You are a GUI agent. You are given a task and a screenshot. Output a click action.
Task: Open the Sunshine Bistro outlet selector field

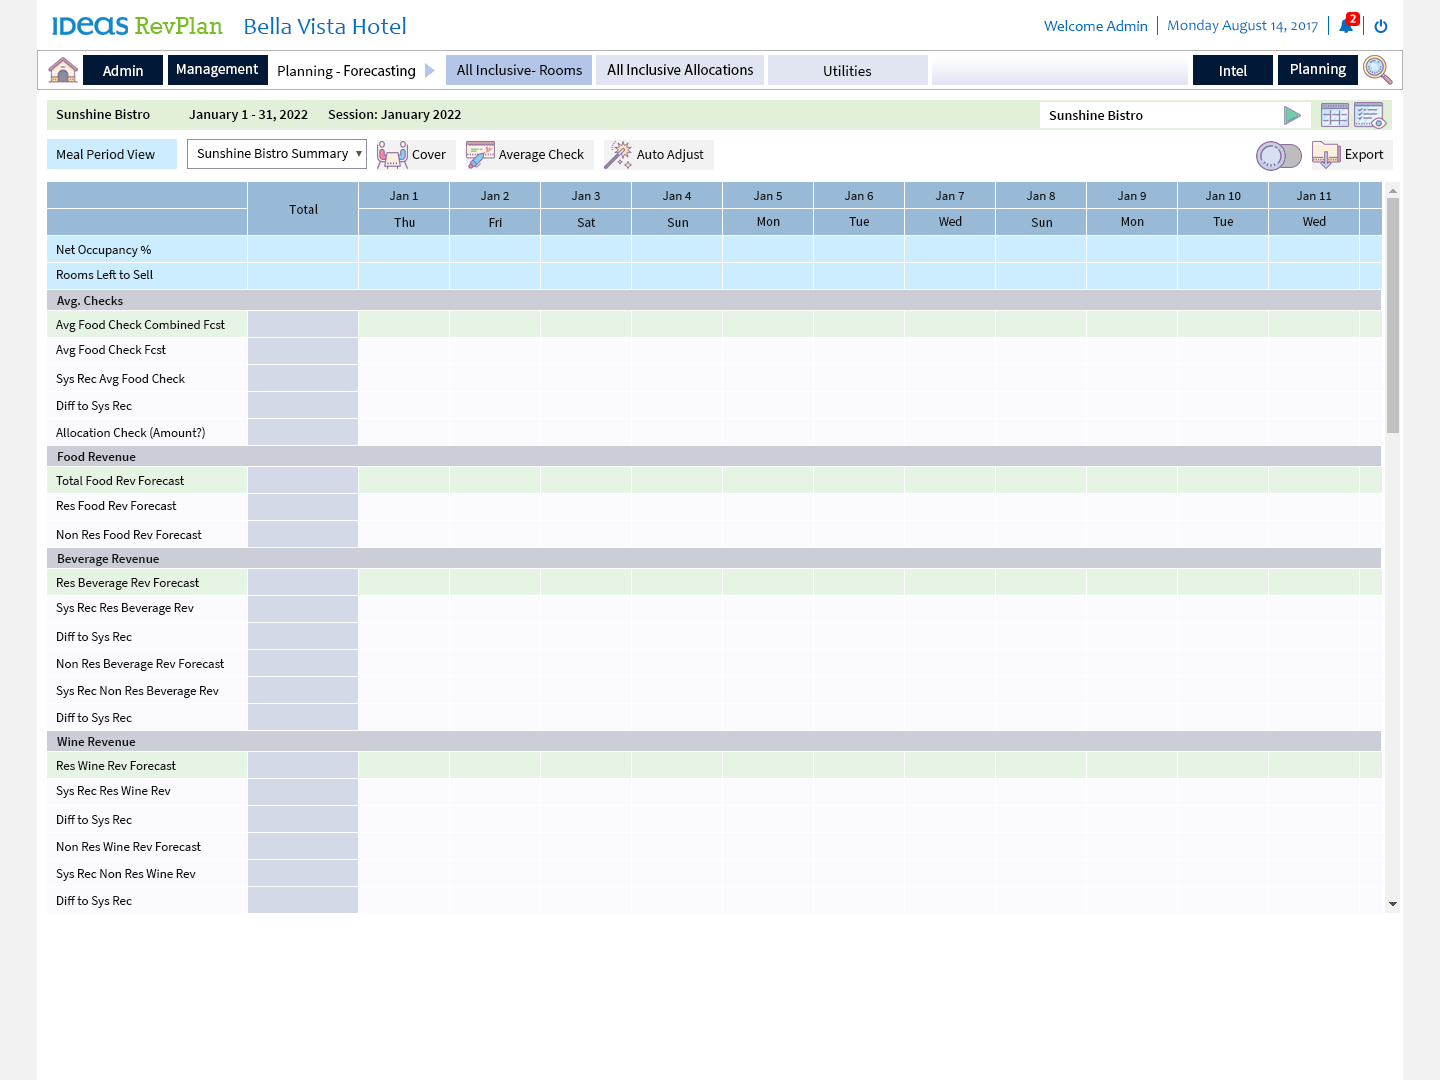point(1160,116)
